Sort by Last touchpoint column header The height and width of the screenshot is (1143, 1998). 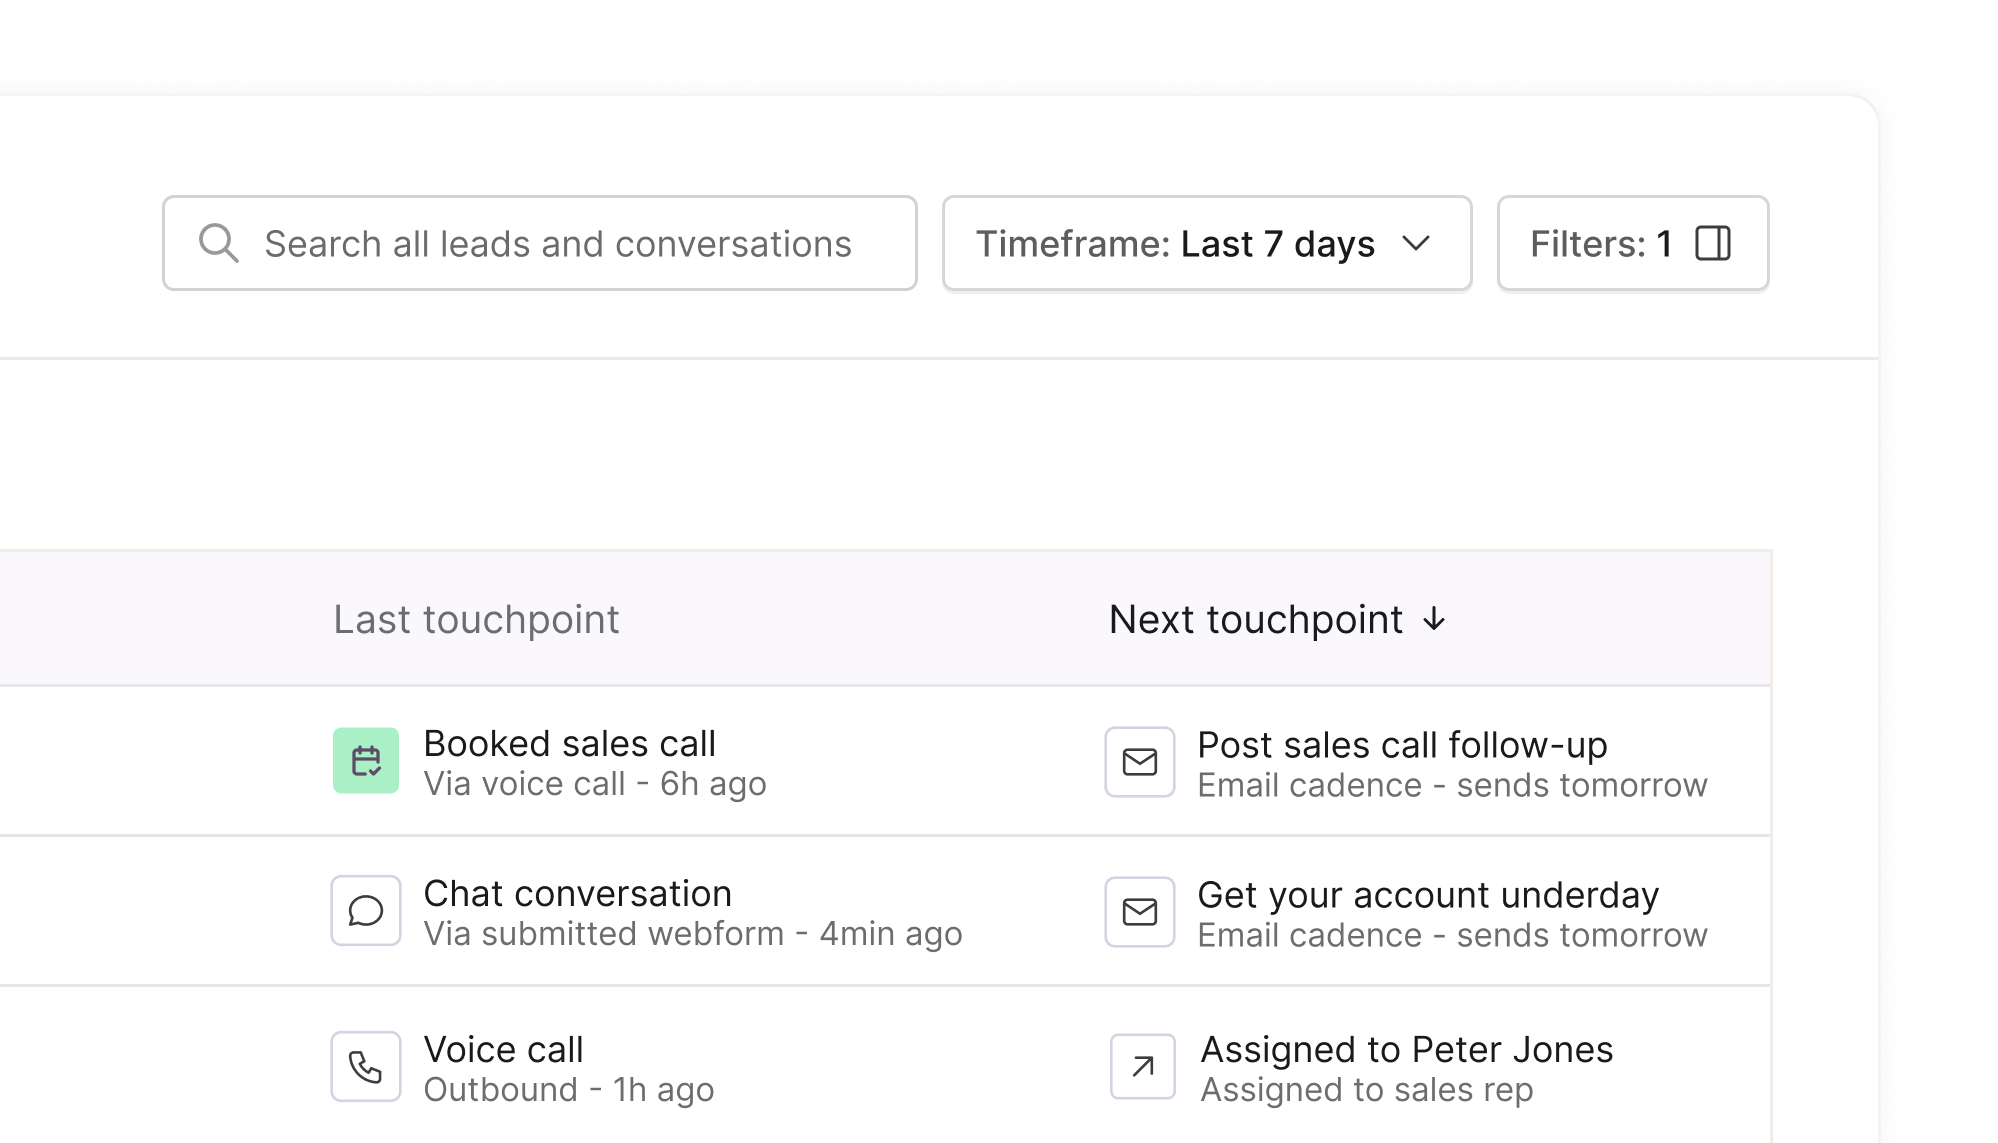(x=476, y=619)
